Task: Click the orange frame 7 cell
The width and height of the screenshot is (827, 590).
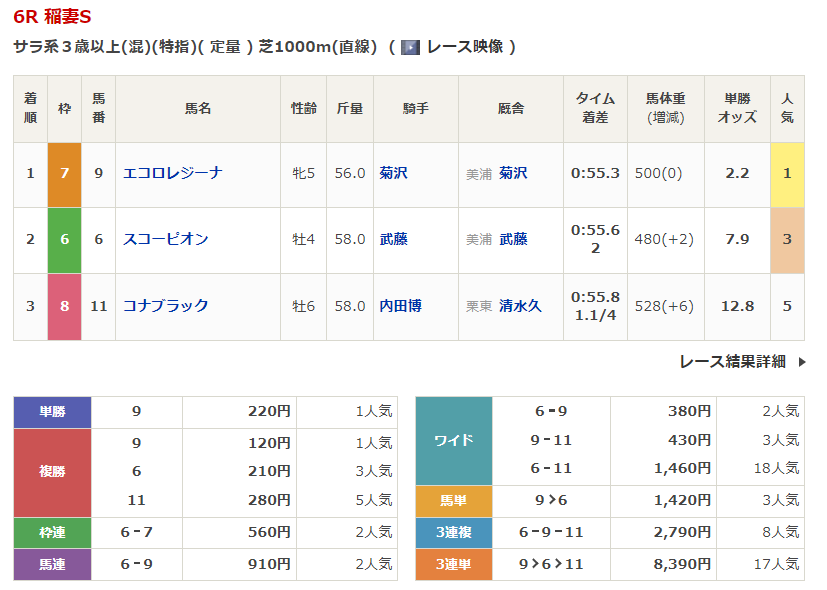Action: click(x=64, y=175)
